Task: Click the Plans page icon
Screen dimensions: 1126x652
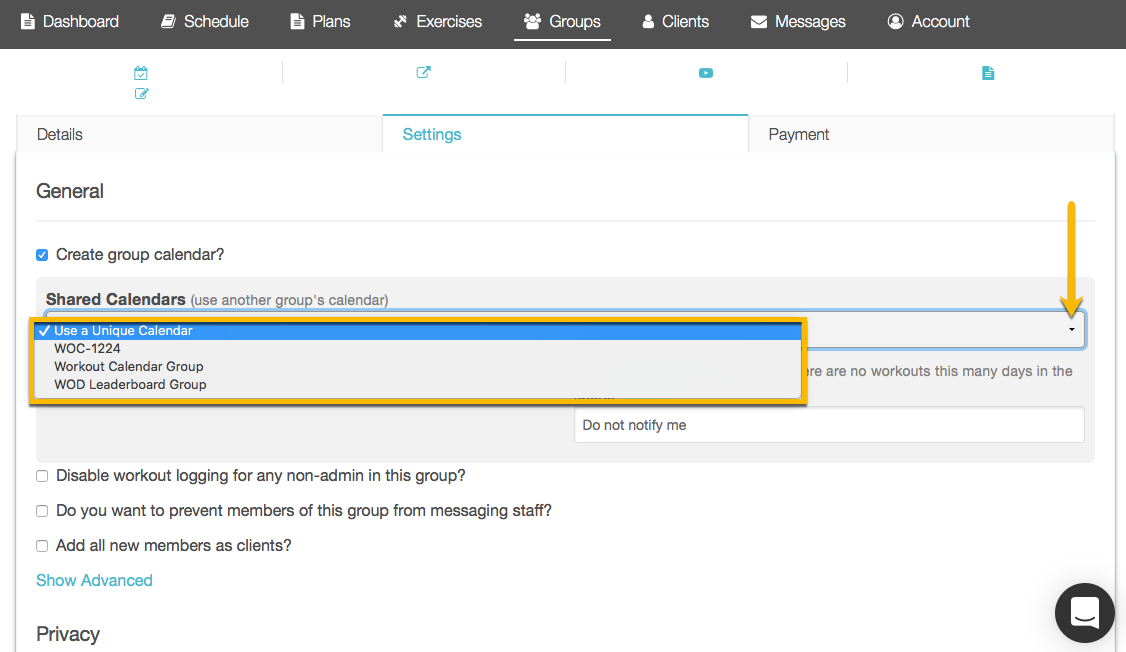Action: pos(297,22)
